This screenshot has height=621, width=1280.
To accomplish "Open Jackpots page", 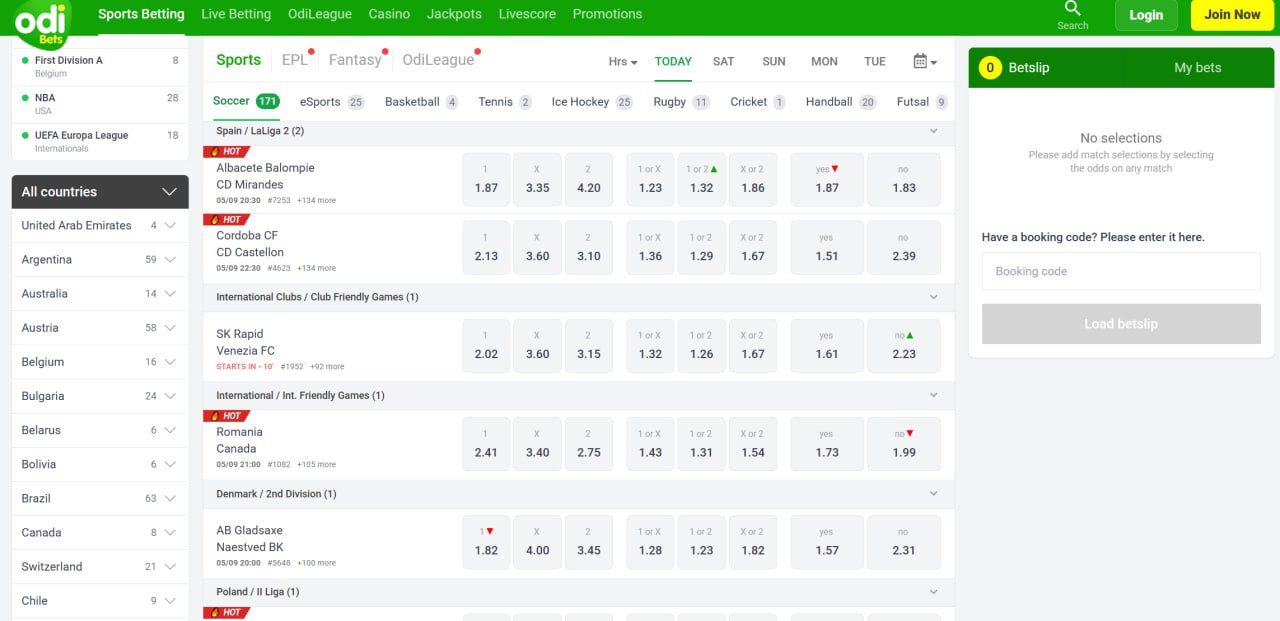I will 454,14.
